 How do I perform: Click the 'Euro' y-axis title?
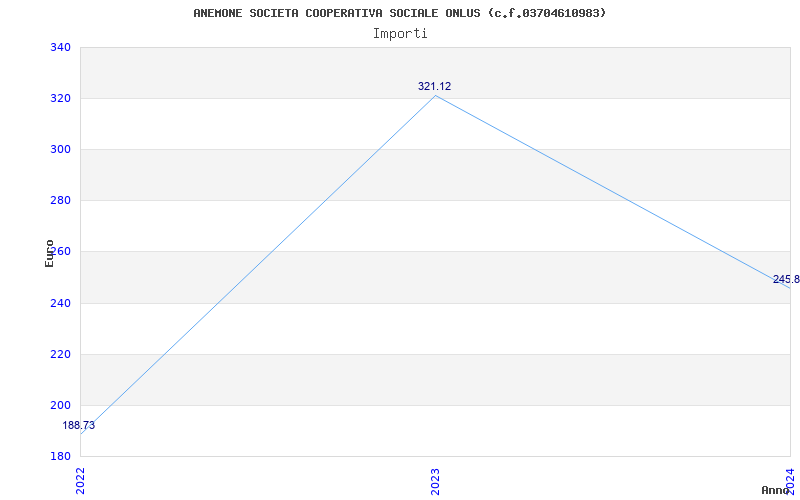tap(49, 253)
